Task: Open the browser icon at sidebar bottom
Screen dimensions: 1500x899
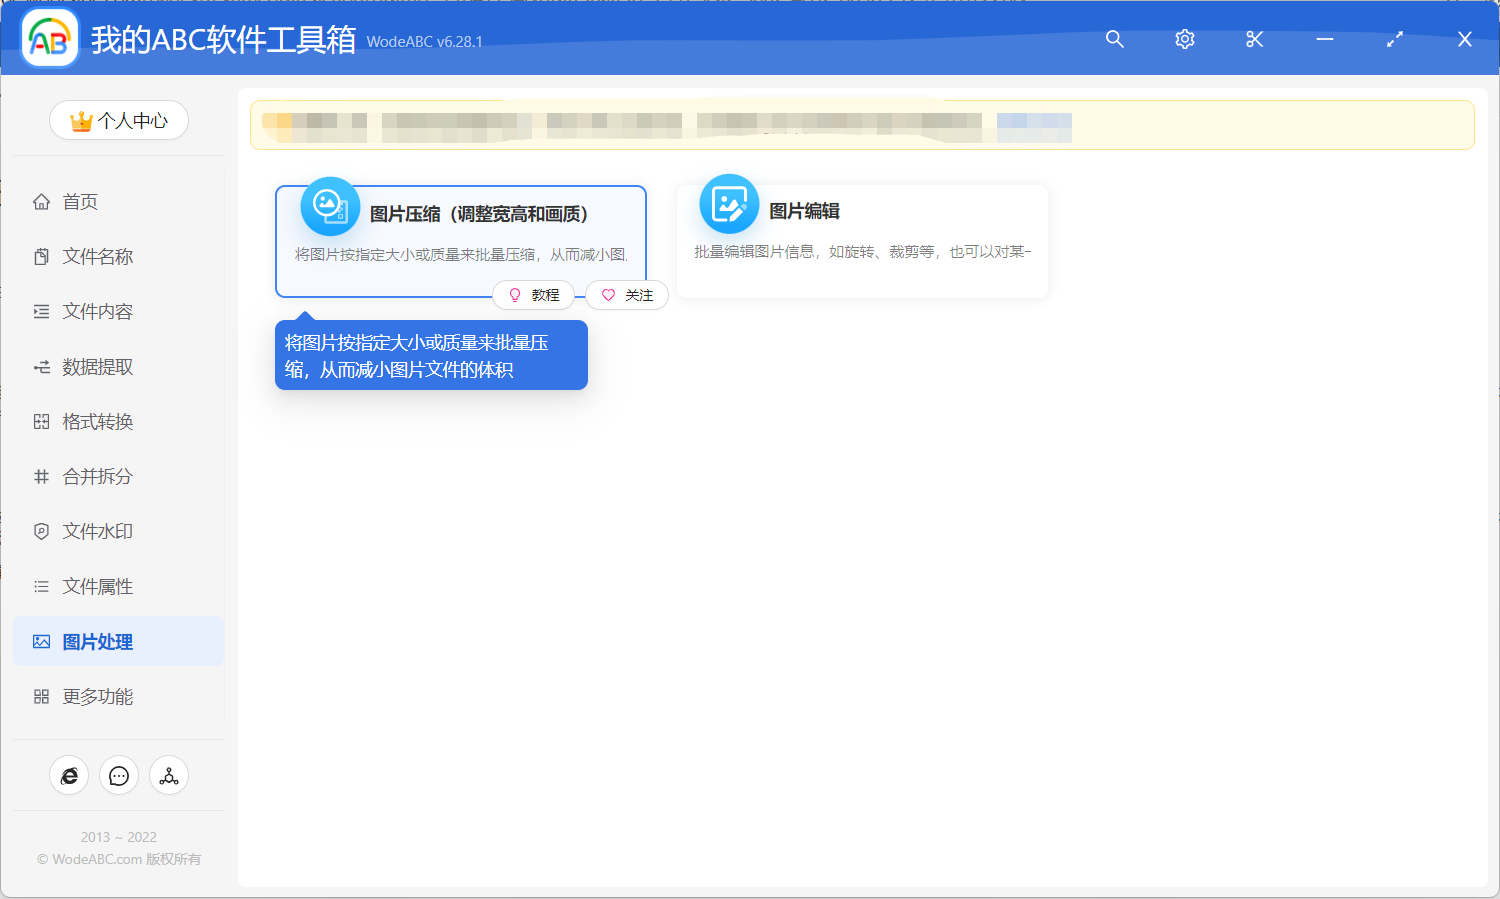Action: (69, 775)
